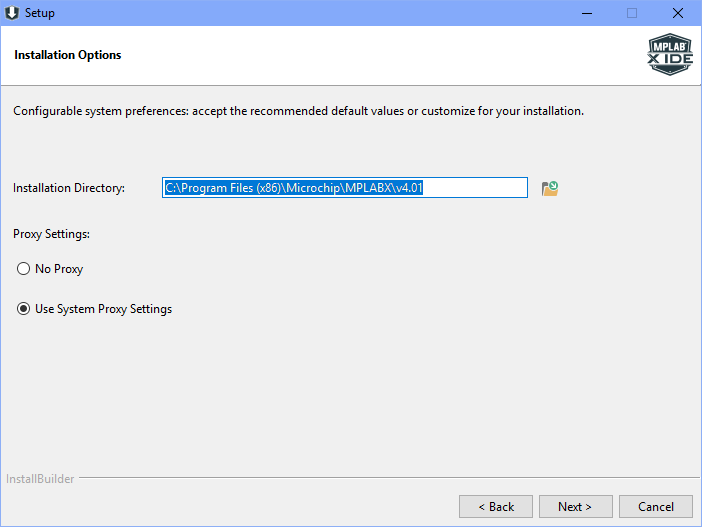The width and height of the screenshot is (702, 527).
Task: Proceed with the Next button
Action: click(x=575, y=506)
